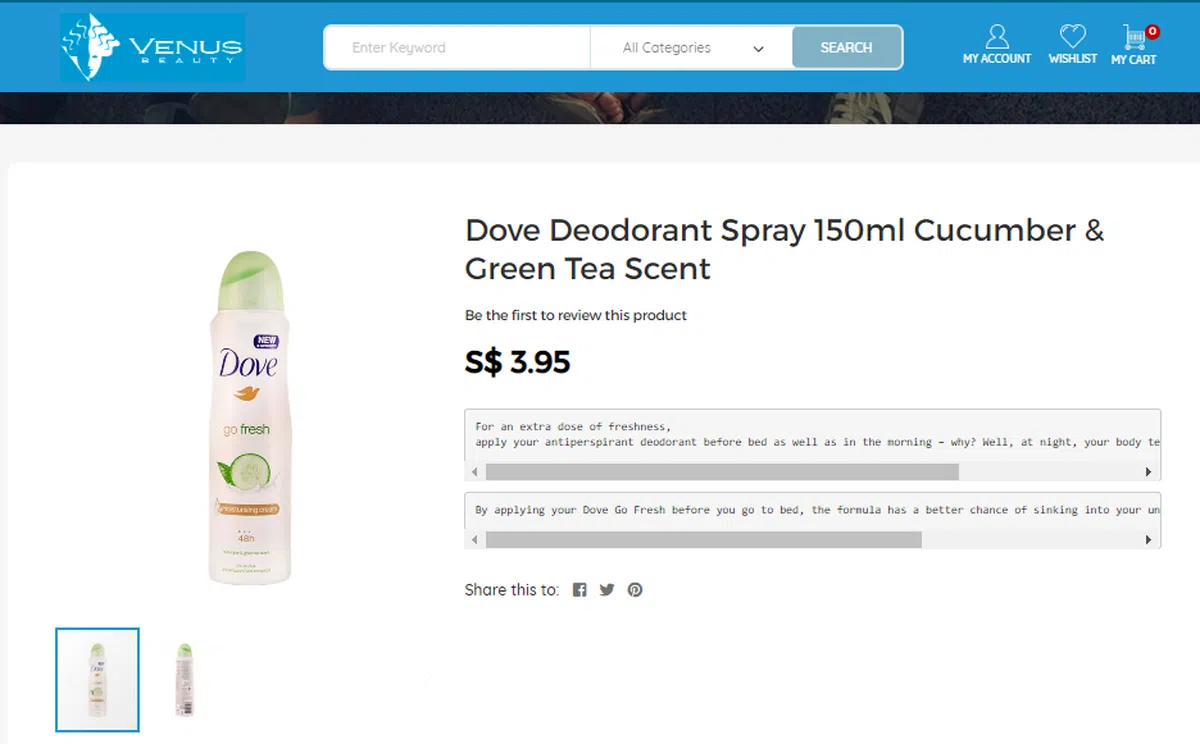
Task: Focus the Enter Keyword search field
Action: (x=458, y=48)
